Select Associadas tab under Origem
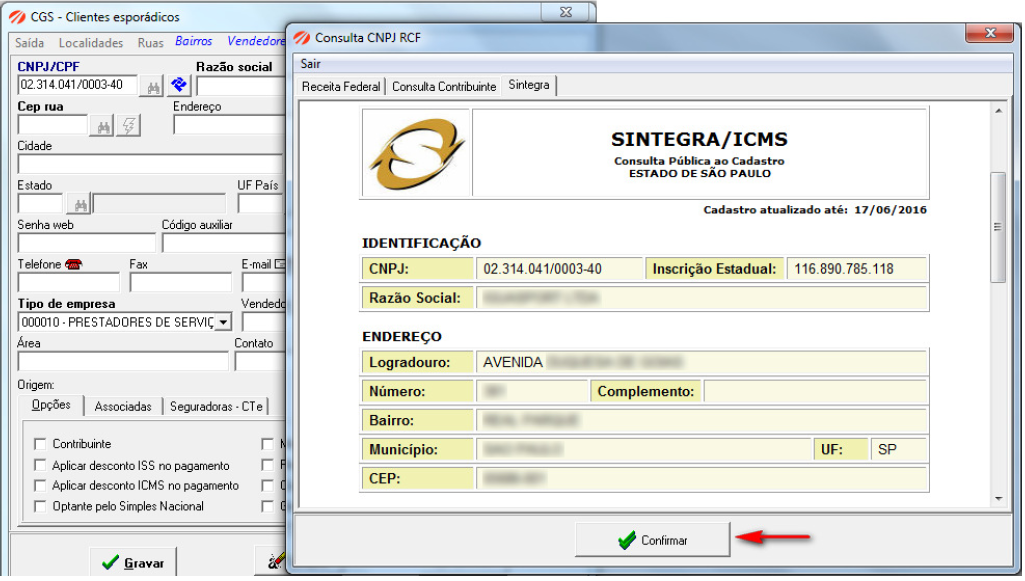Image resolution: width=1025 pixels, height=581 pixels. (123, 407)
